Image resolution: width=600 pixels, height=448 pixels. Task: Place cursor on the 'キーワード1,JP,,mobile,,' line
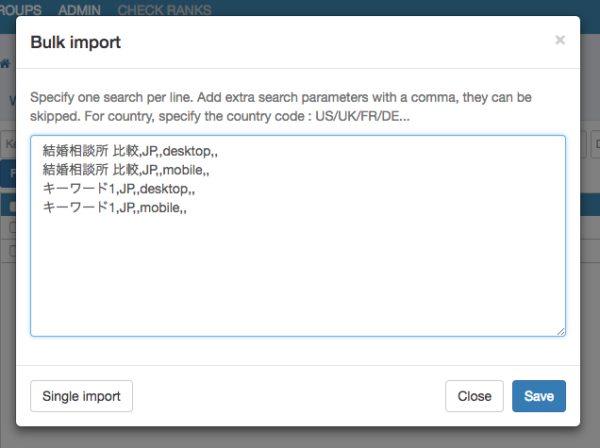pyautogui.click(x=115, y=207)
